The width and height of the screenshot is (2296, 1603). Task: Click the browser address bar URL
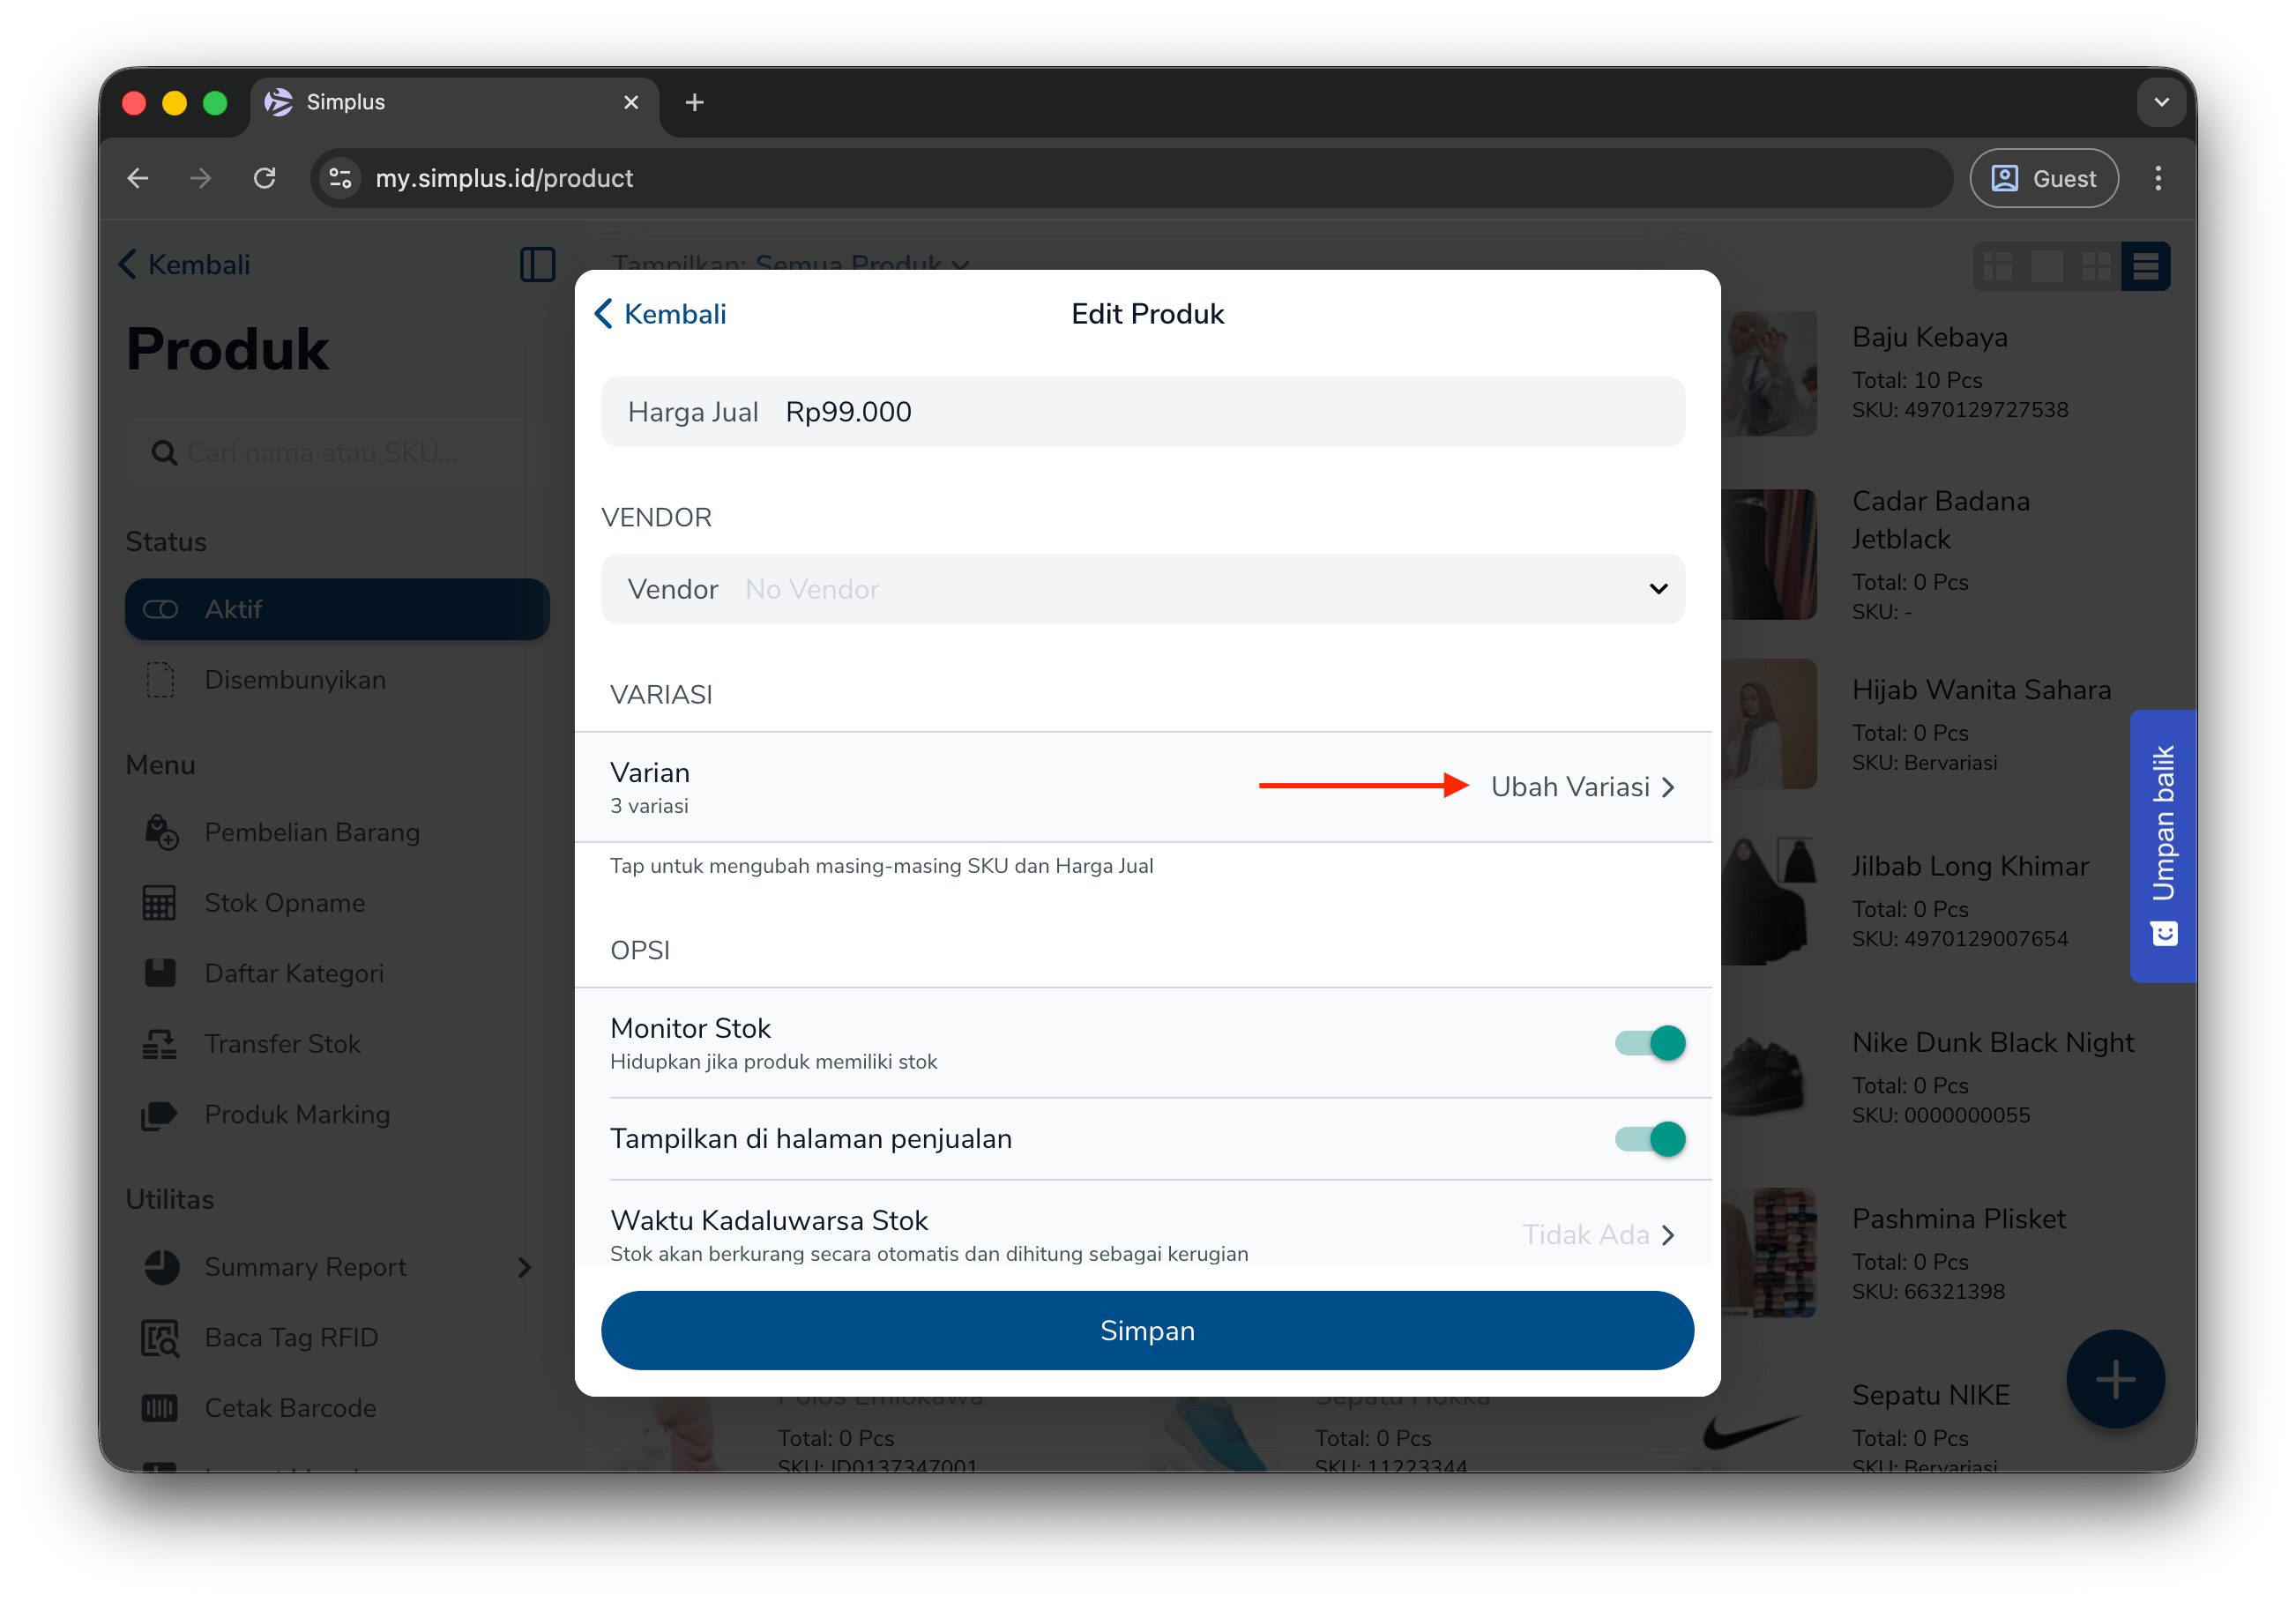504,178
